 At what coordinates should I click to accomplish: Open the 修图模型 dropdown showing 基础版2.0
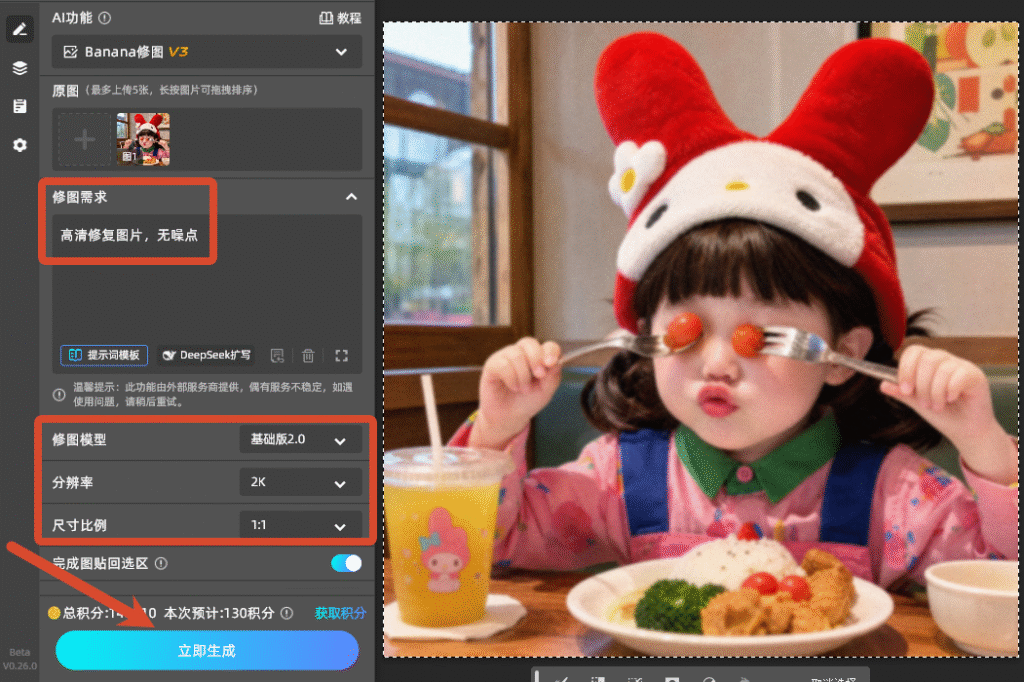pyautogui.click(x=300, y=440)
